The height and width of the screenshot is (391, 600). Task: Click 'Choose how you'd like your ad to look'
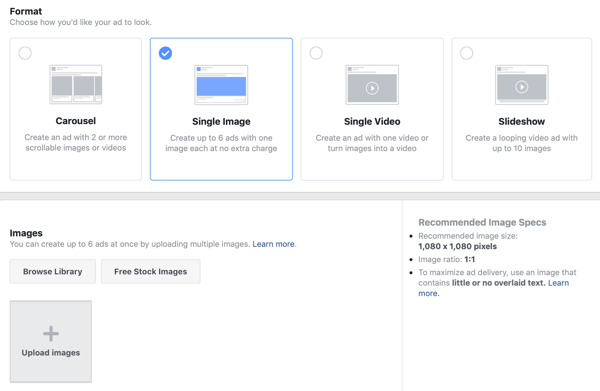(80, 22)
